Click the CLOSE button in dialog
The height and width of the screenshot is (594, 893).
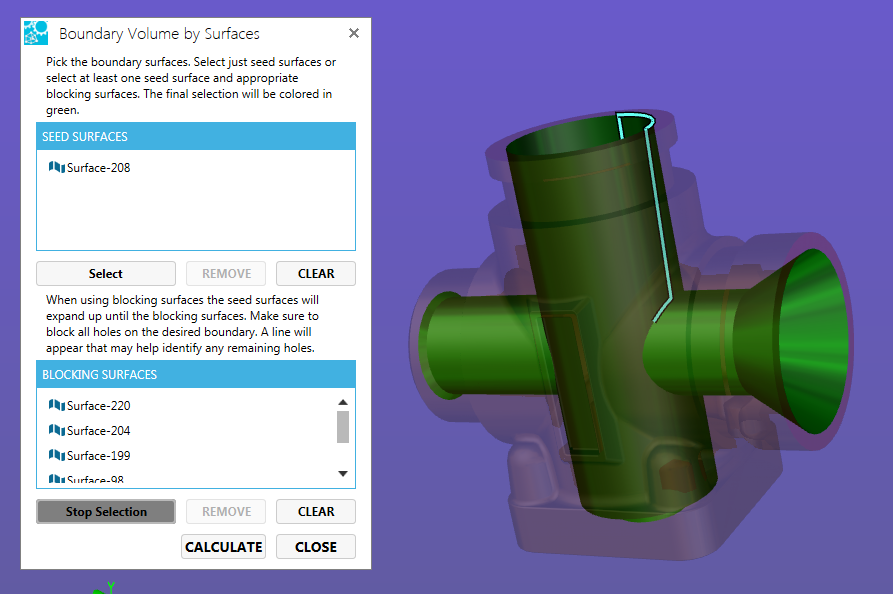click(x=315, y=547)
